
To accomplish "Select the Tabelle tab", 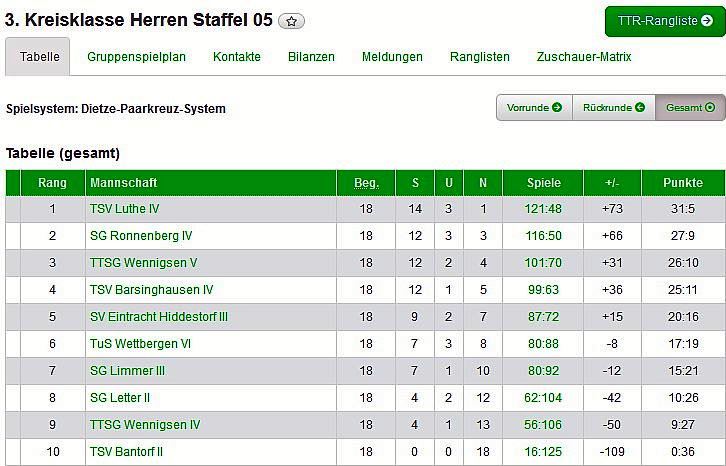I will point(40,57).
